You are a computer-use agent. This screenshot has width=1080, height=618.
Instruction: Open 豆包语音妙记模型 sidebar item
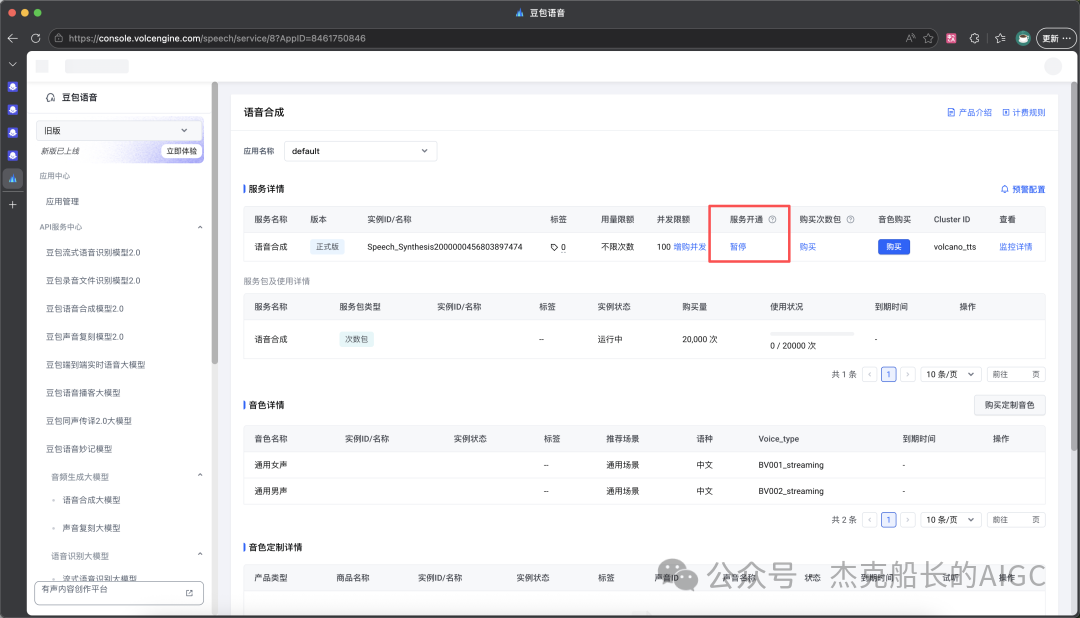tap(79, 449)
